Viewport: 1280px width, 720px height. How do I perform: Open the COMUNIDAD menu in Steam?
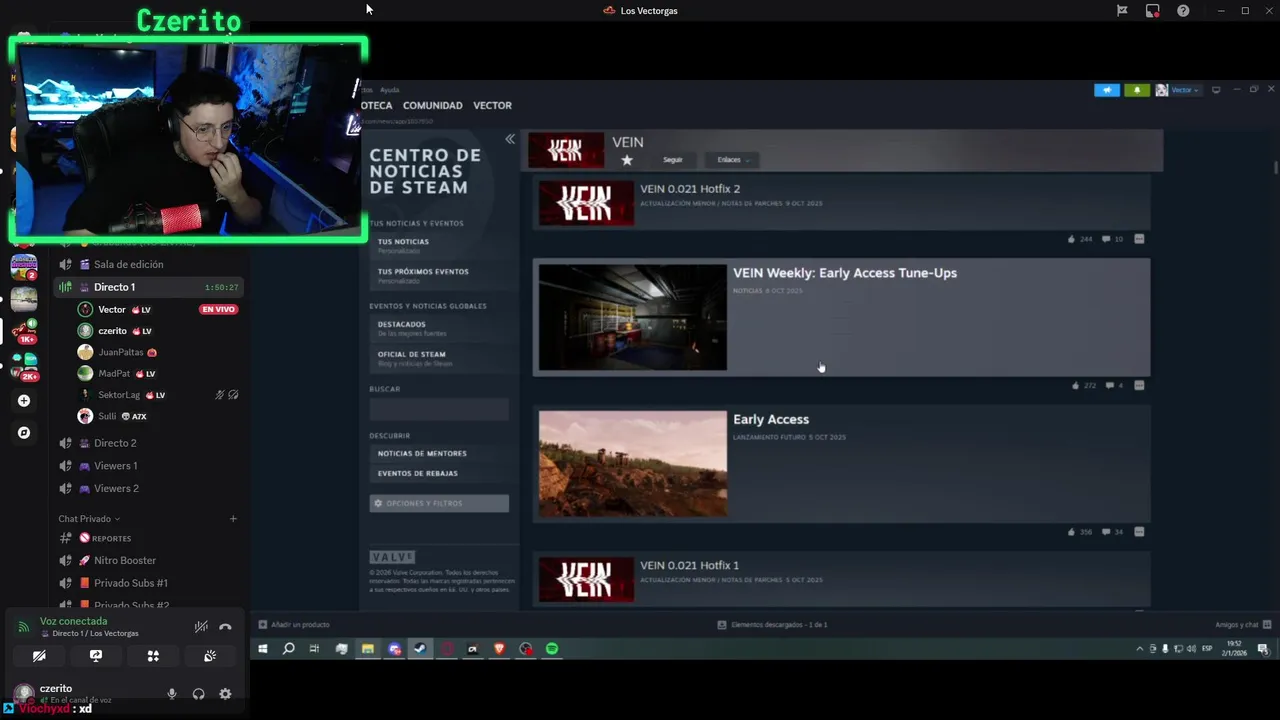(x=433, y=105)
